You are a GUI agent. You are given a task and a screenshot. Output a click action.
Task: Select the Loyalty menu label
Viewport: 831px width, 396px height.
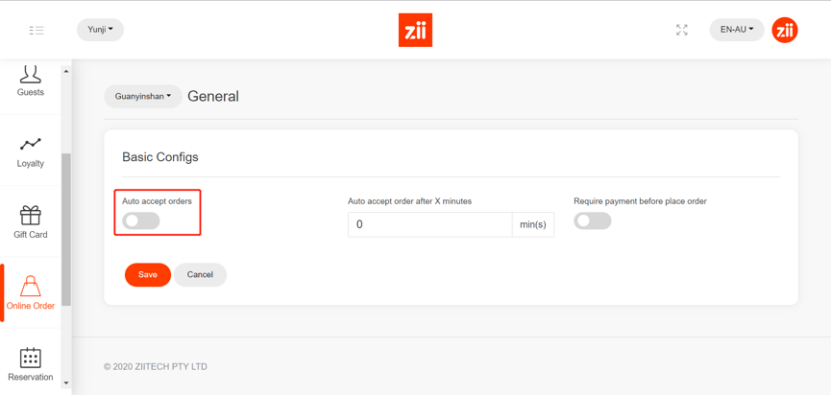click(30, 163)
